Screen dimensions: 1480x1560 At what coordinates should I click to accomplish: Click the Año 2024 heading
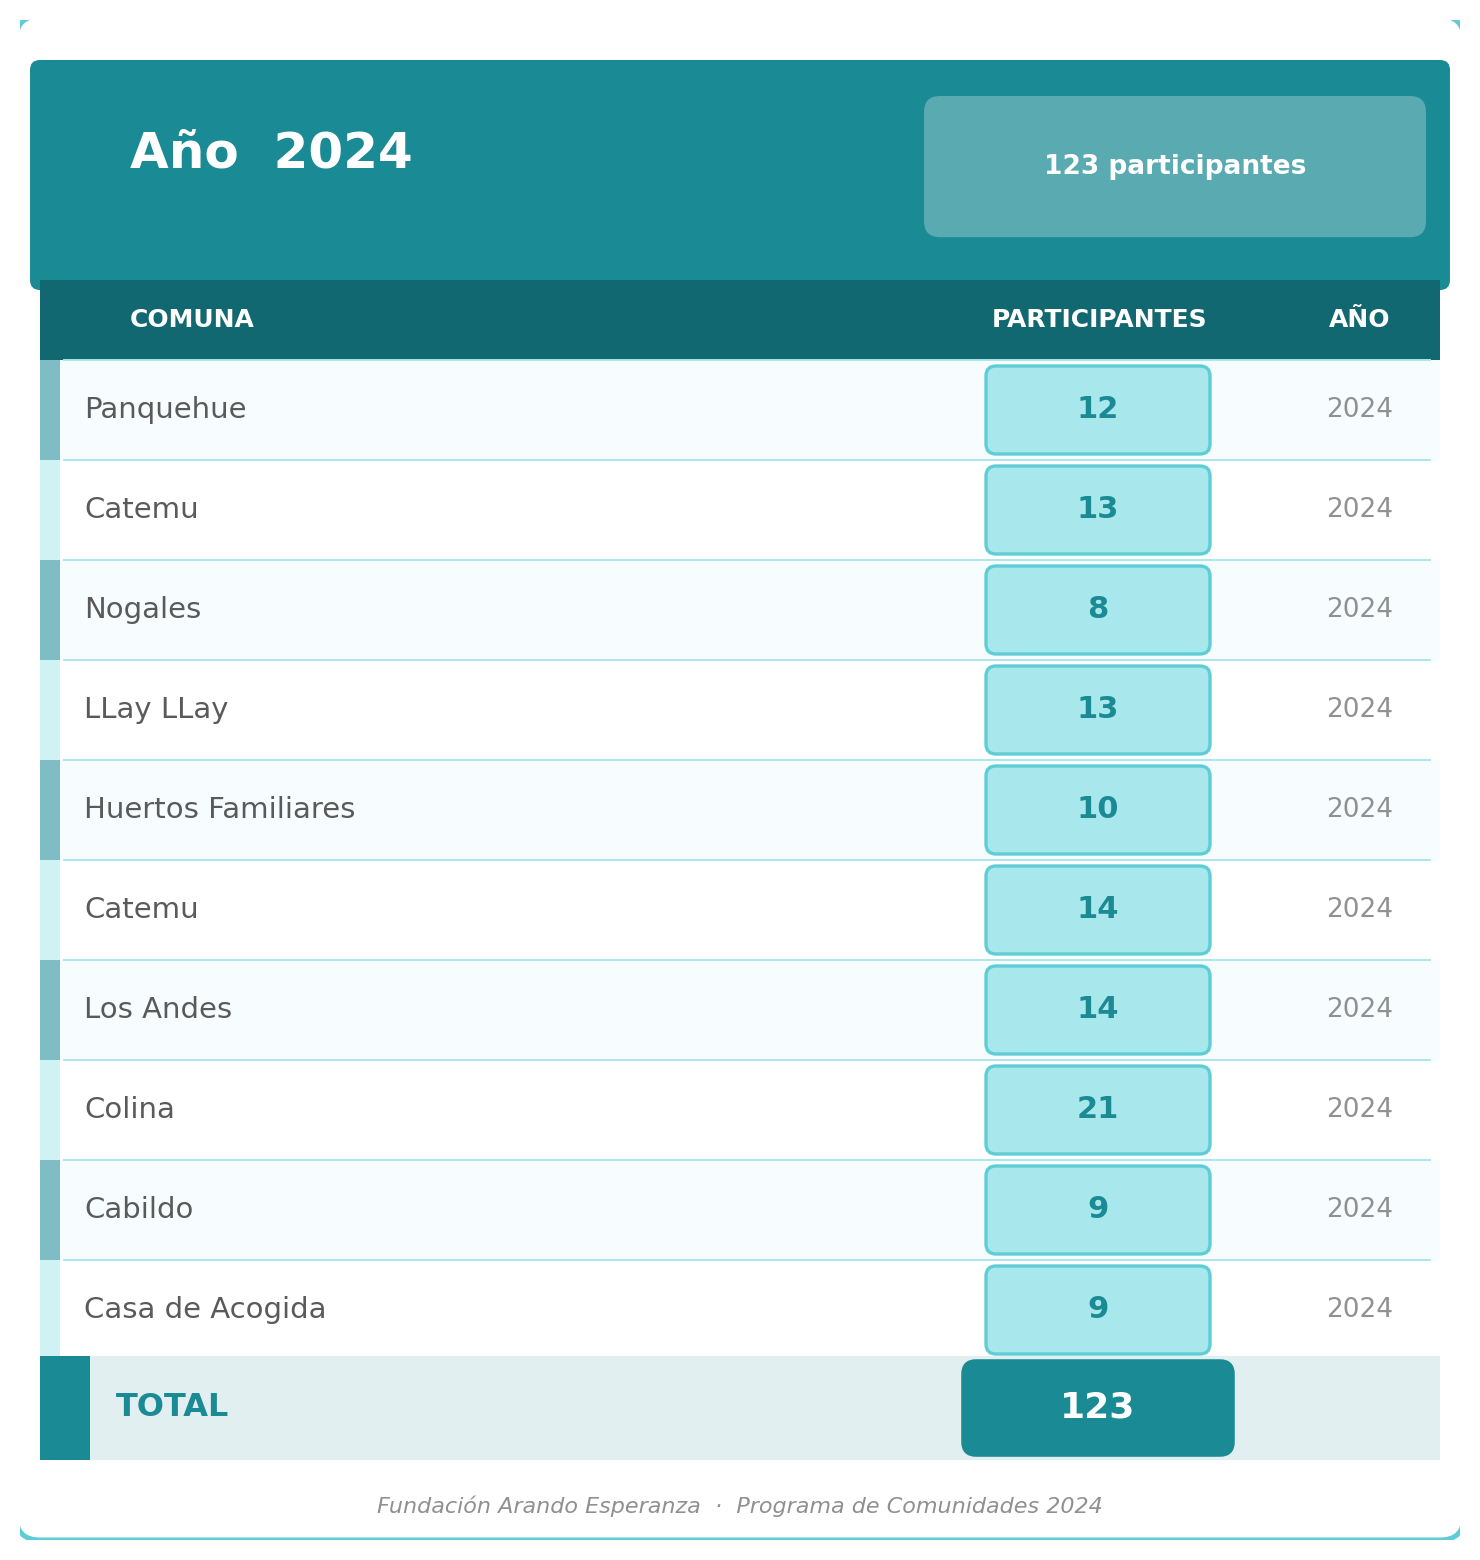tap(271, 153)
